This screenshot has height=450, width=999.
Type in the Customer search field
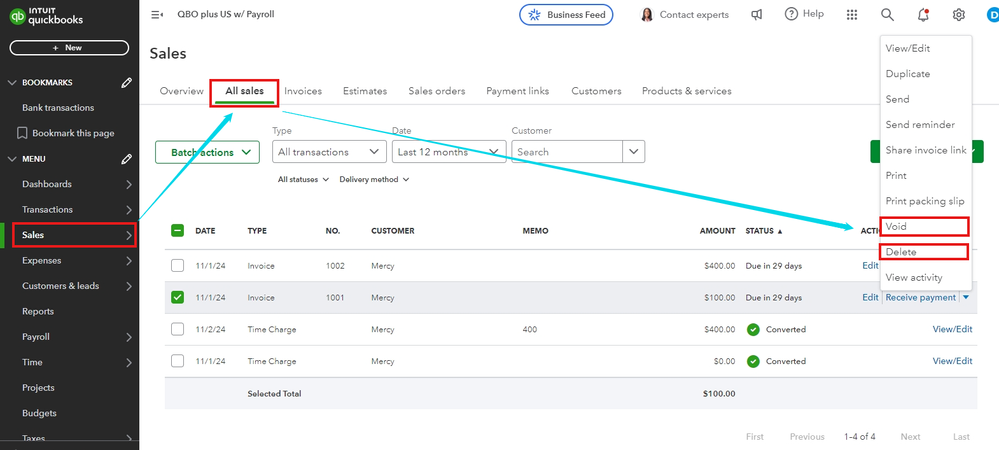[x=566, y=152]
